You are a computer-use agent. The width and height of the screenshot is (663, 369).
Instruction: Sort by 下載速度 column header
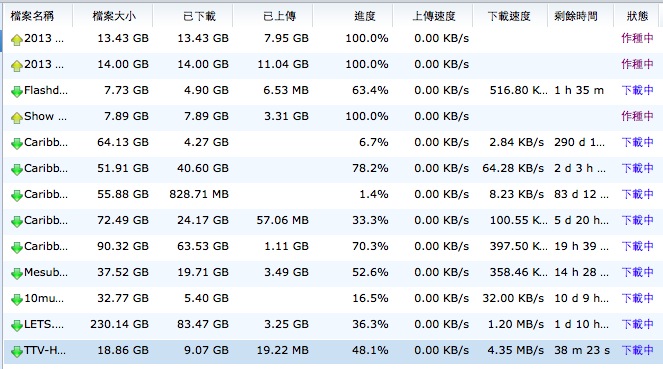[509, 16]
